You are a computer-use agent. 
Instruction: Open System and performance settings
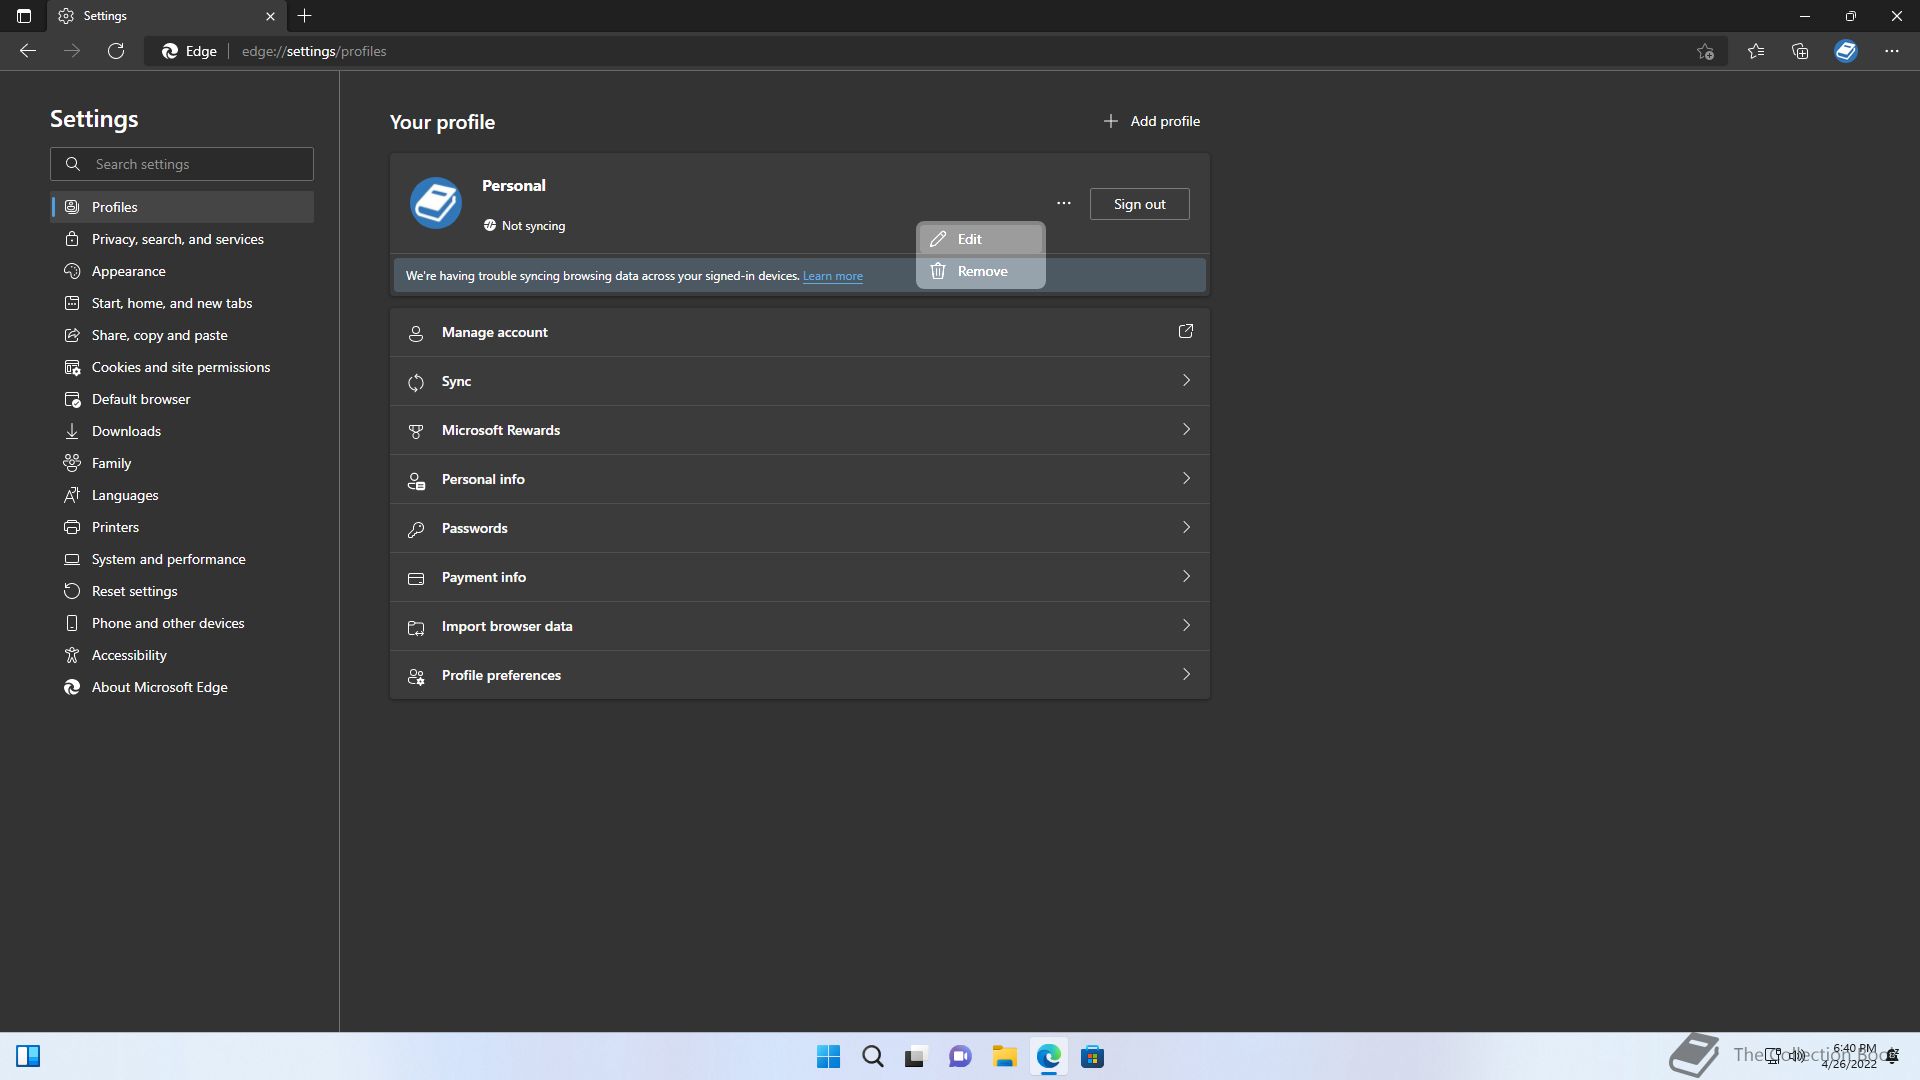pos(182,559)
